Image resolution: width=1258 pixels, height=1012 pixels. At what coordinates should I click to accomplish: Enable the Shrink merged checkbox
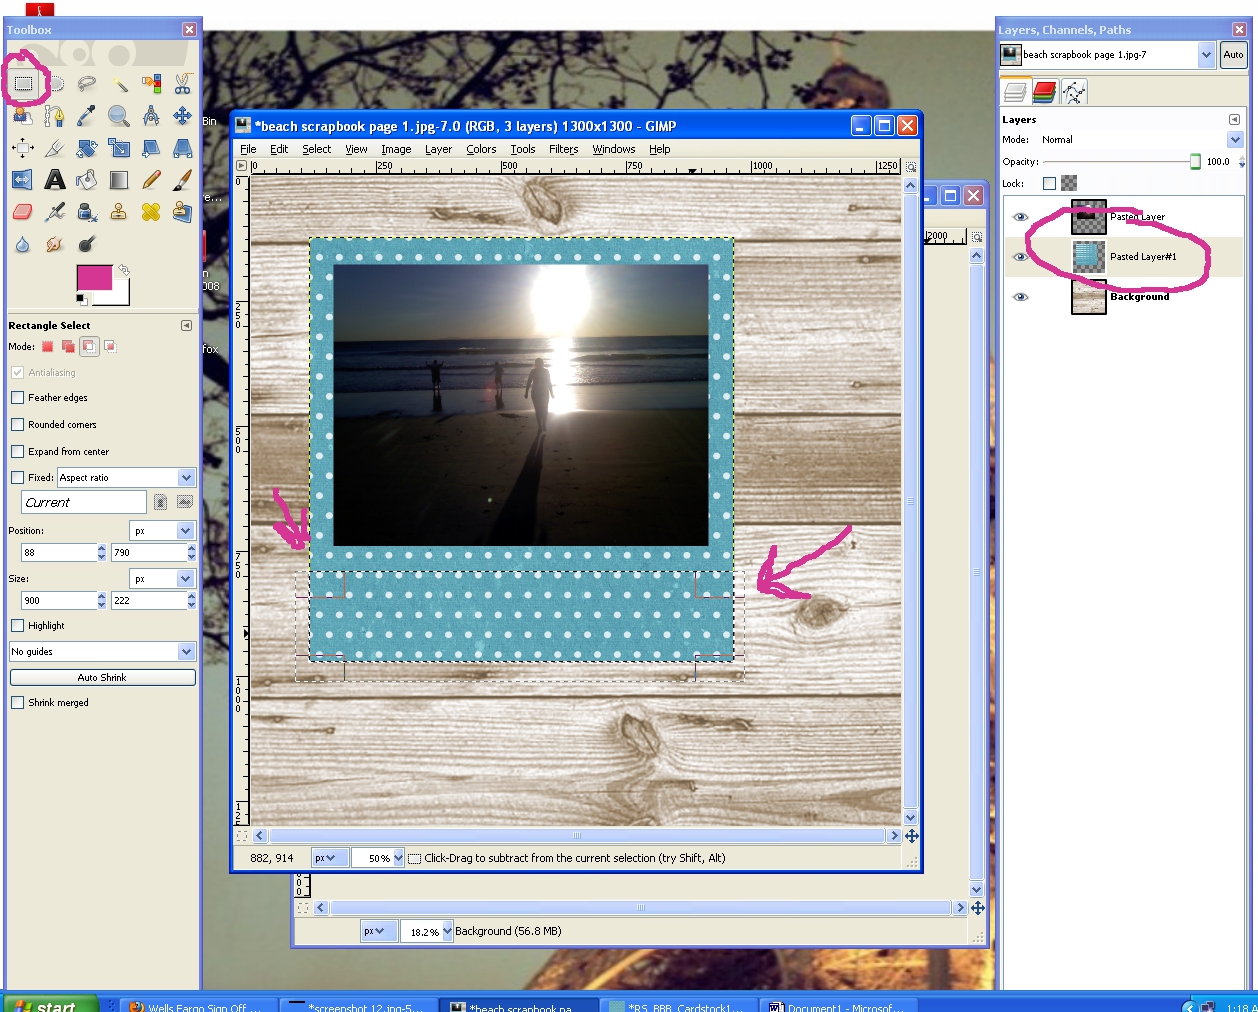(x=17, y=703)
